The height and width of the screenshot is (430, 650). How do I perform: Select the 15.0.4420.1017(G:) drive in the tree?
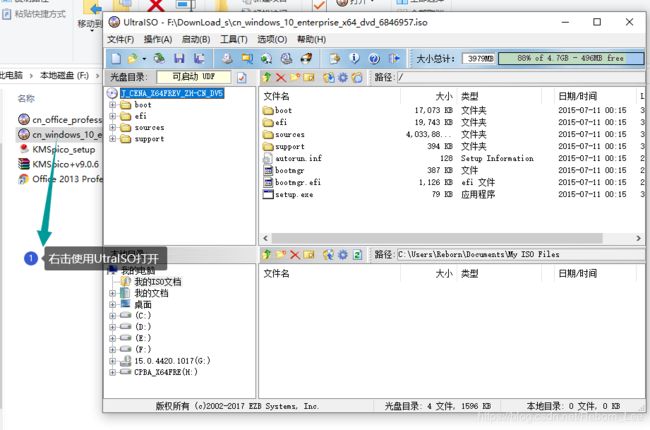[172, 361]
